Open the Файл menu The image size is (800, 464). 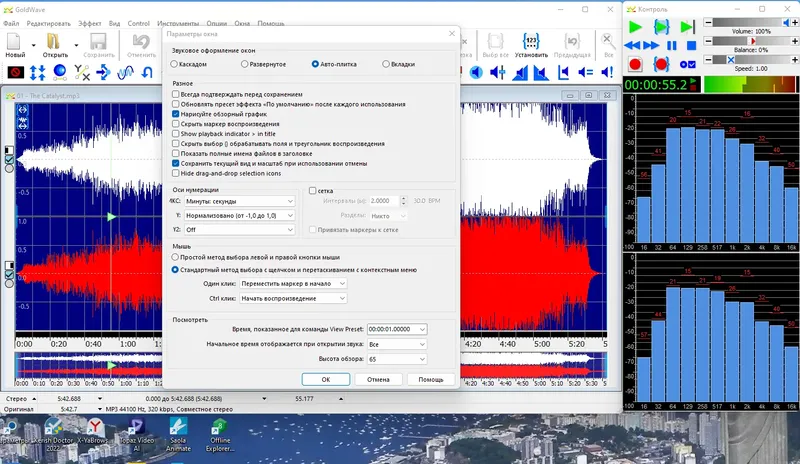pyautogui.click(x=12, y=22)
